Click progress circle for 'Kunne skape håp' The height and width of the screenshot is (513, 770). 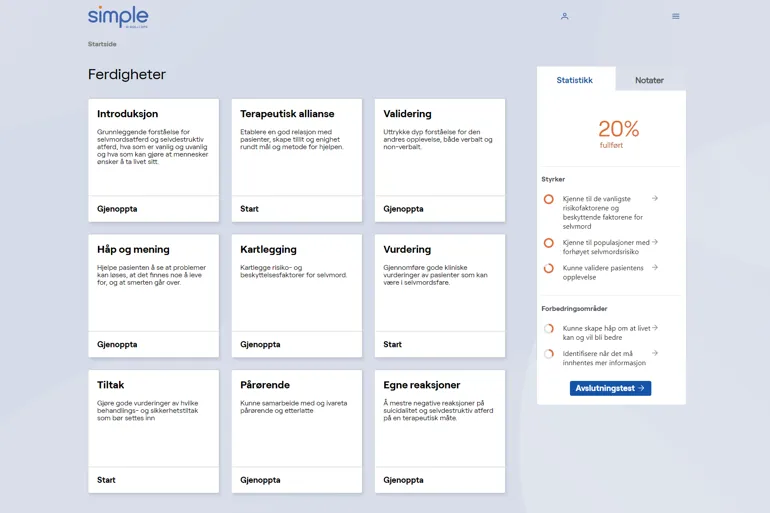[549, 328]
